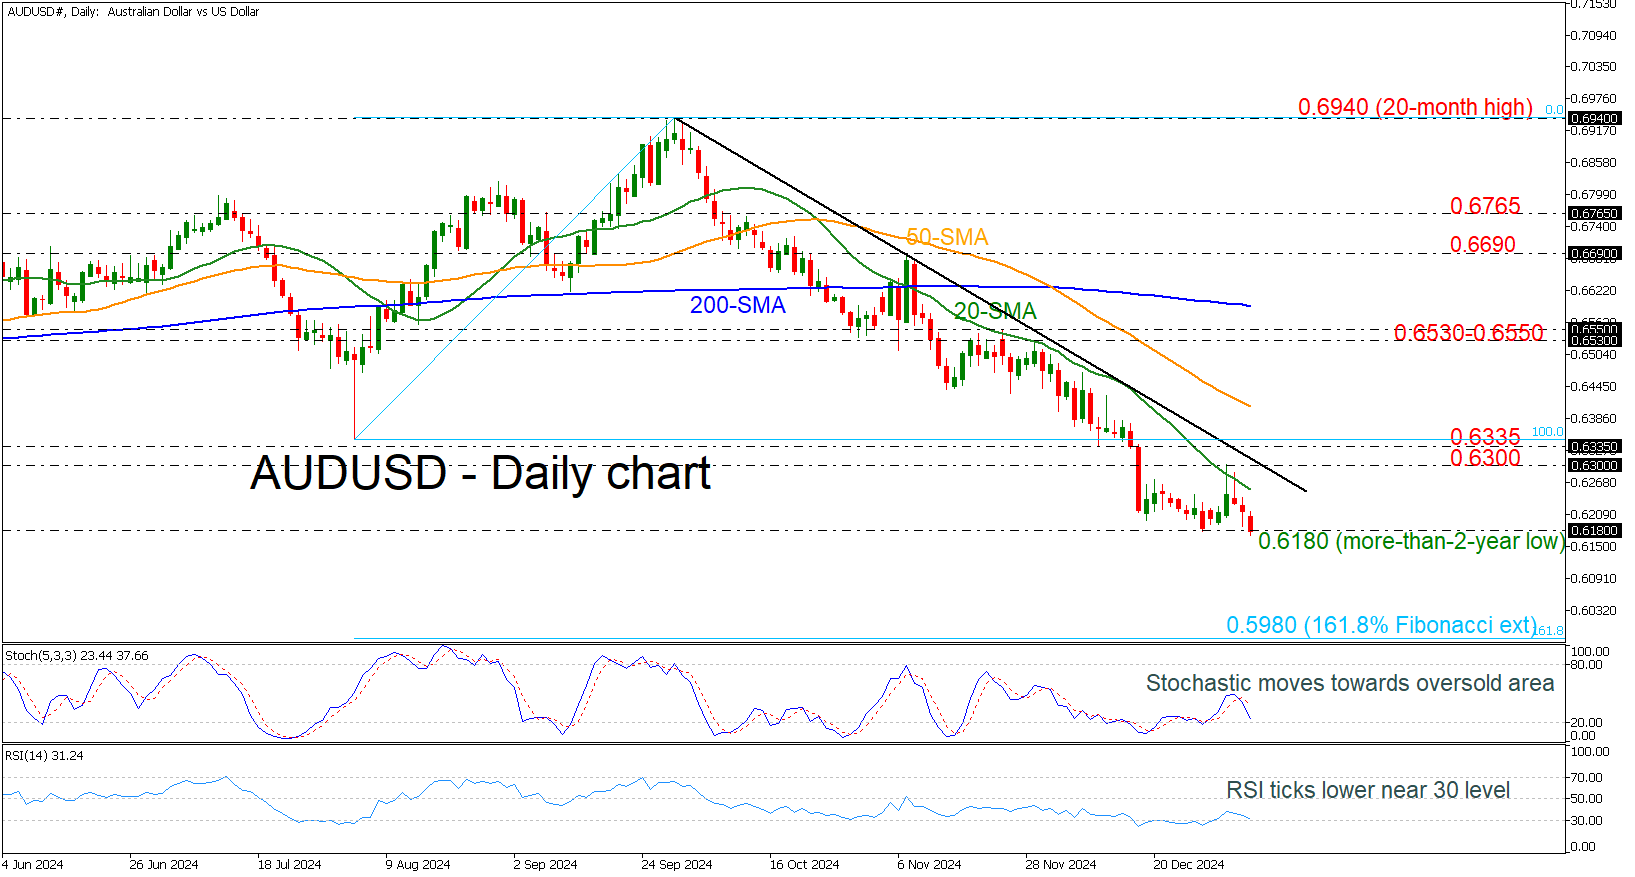Click the 20 Dec 2024 date label
The width and height of the screenshot is (1635, 877).
1189,865
